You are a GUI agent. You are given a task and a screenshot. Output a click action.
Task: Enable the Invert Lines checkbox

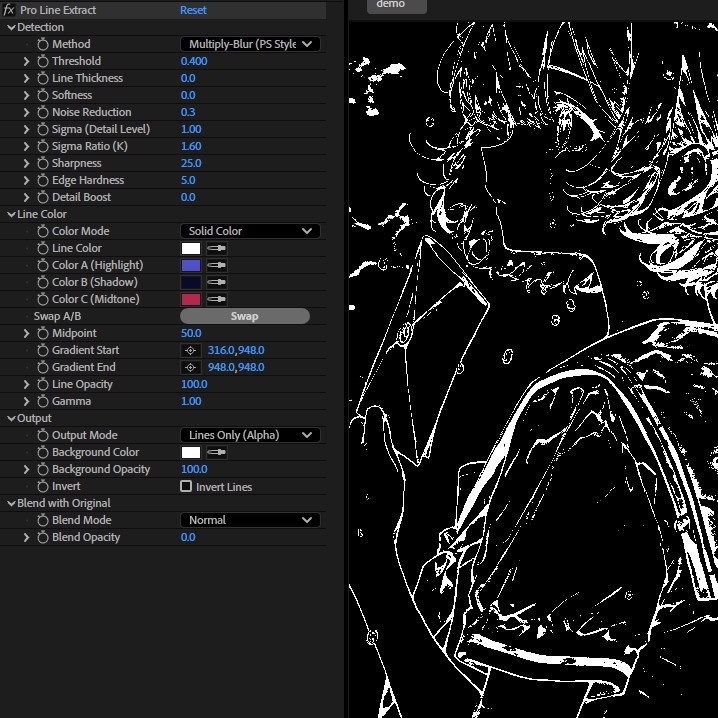point(186,486)
